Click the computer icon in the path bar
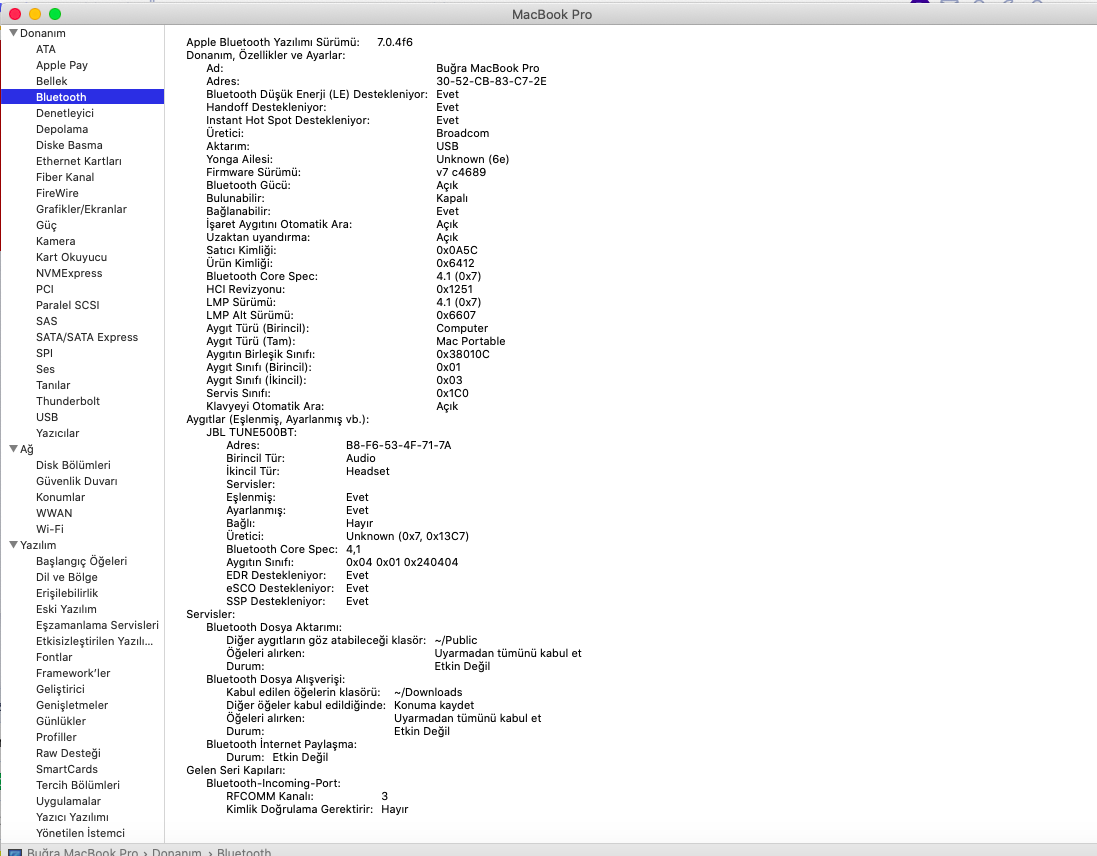 pyautogui.click(x=15, y=852)
